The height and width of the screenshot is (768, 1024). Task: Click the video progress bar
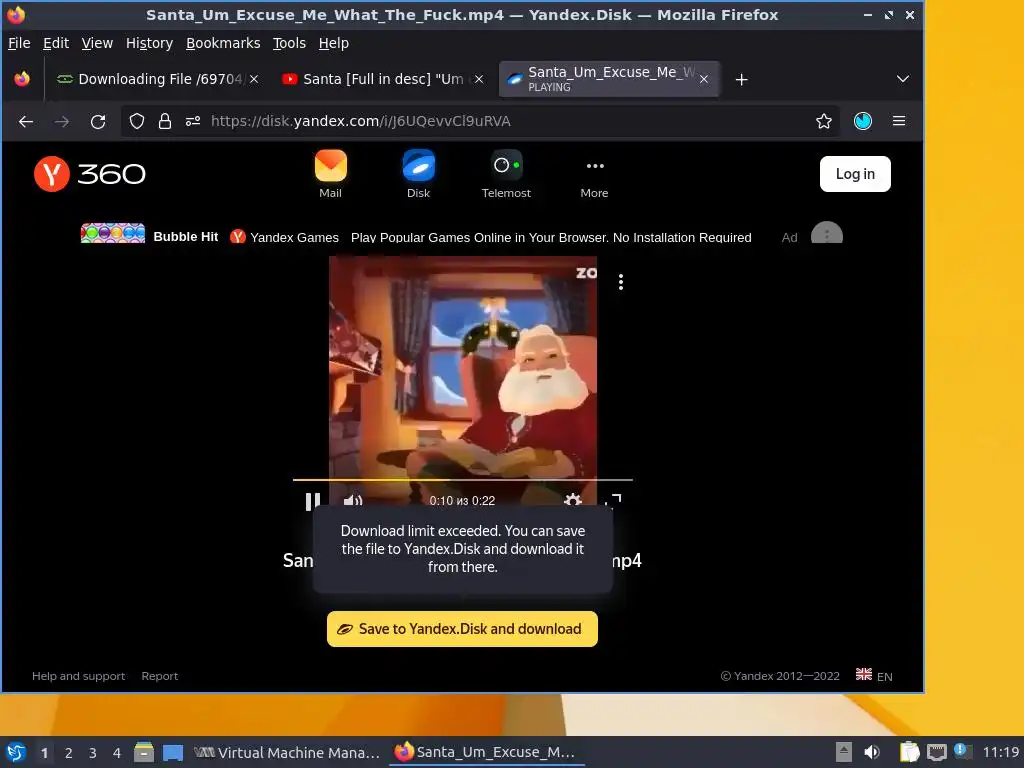coord(462,480)
